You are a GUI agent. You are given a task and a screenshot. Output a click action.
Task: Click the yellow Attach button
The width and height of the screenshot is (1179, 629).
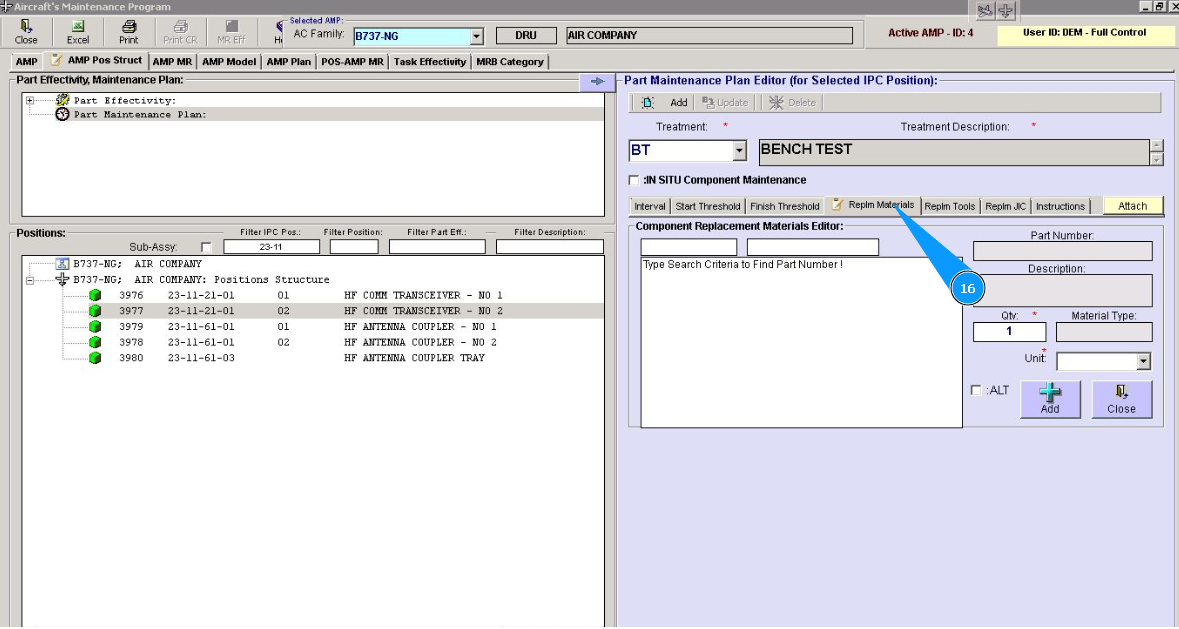click(x=1132, y=206)
